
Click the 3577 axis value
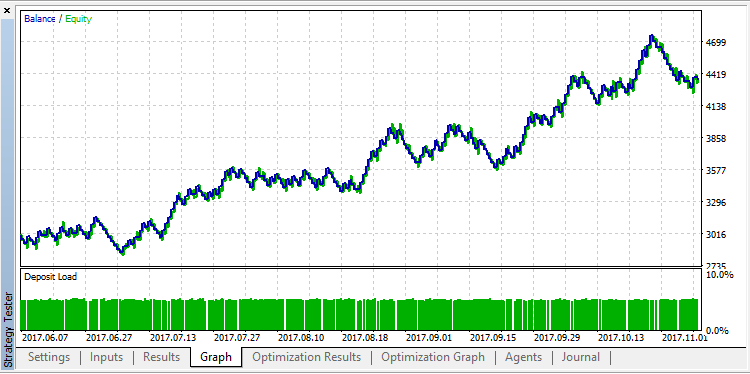716,171
